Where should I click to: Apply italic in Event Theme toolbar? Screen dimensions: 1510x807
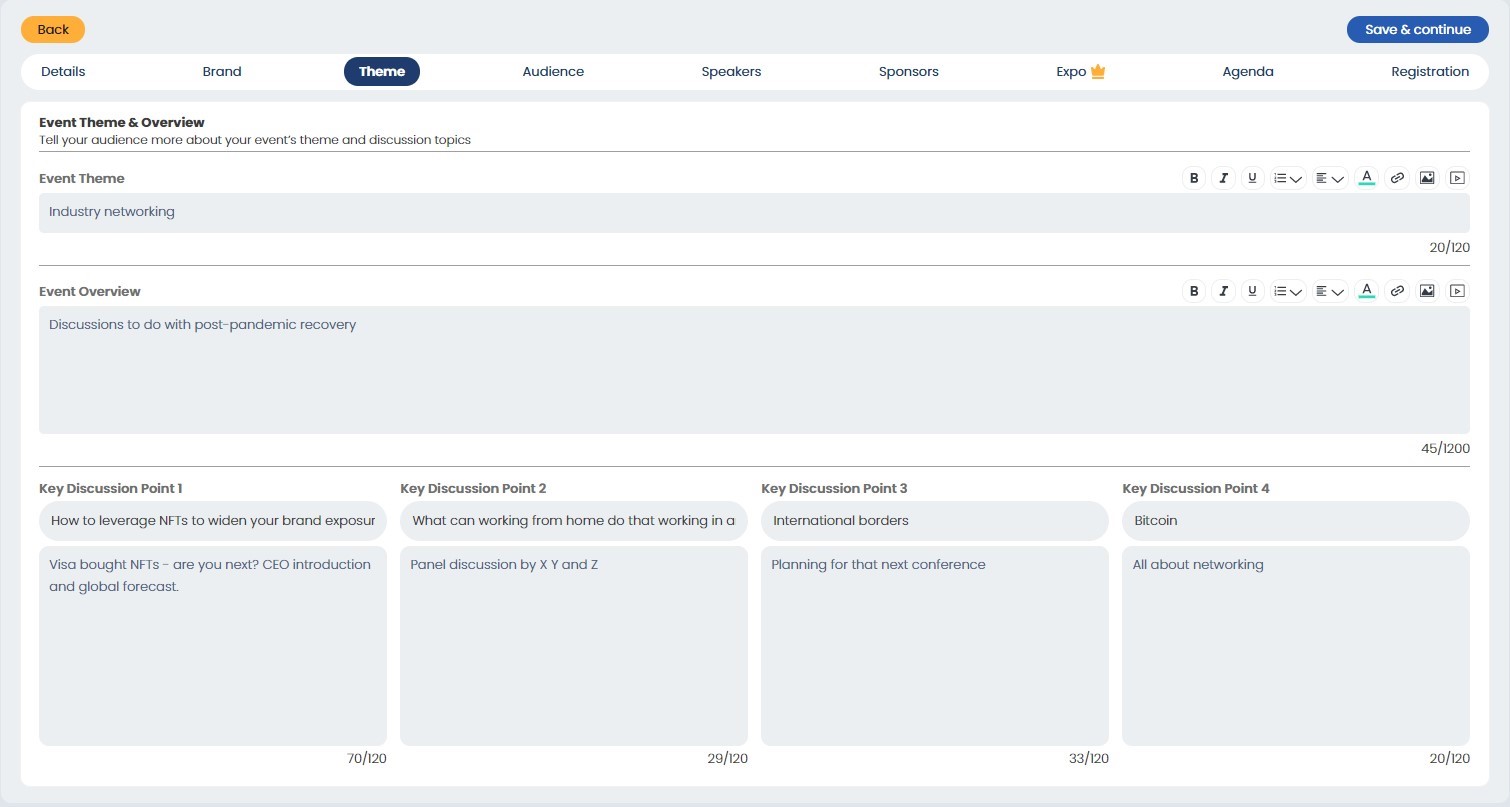[x=1223, y=178]
